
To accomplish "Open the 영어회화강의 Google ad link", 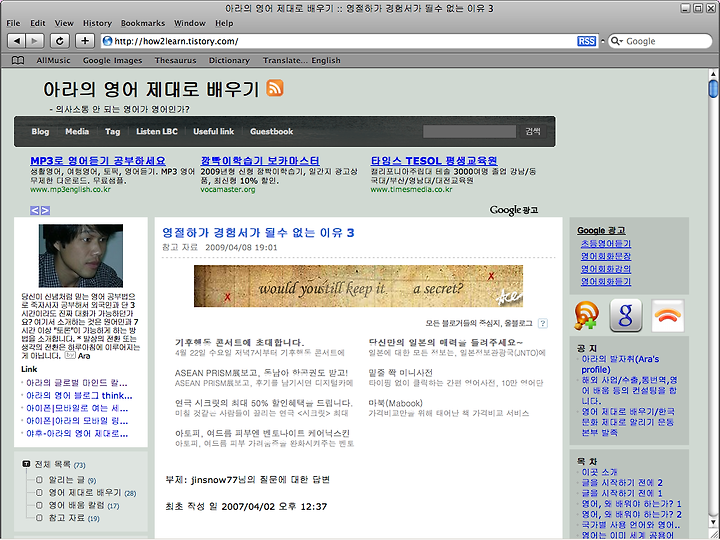I will click(606, 269).
